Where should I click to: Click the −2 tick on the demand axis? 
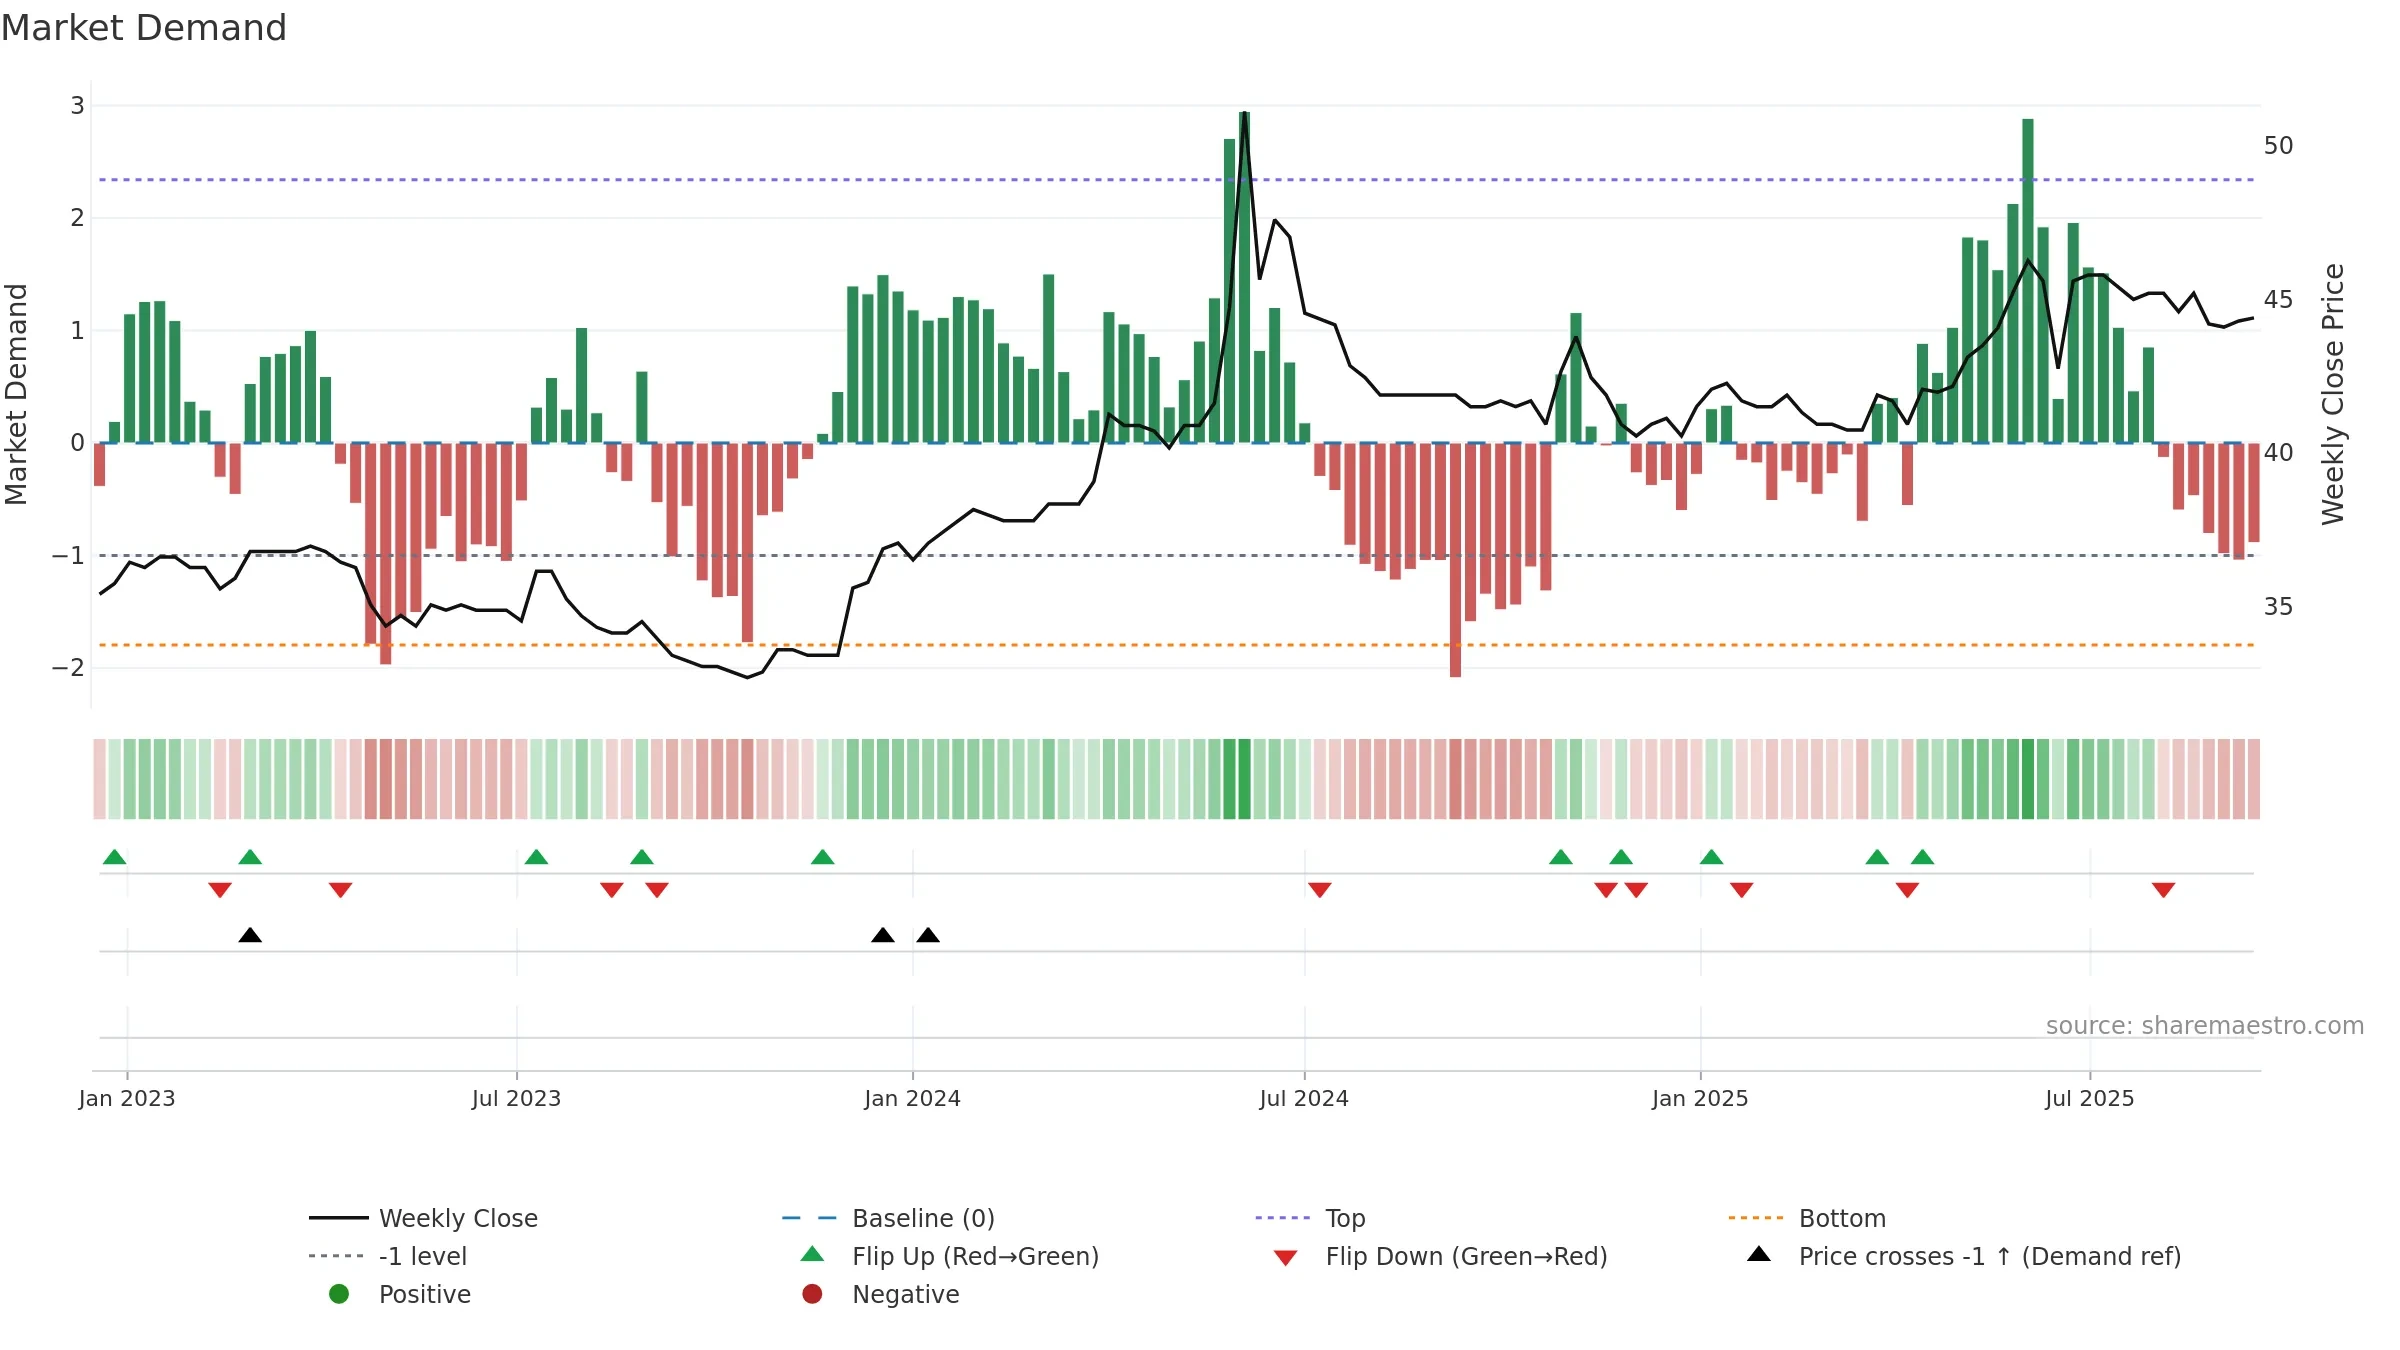coord(69,668)
